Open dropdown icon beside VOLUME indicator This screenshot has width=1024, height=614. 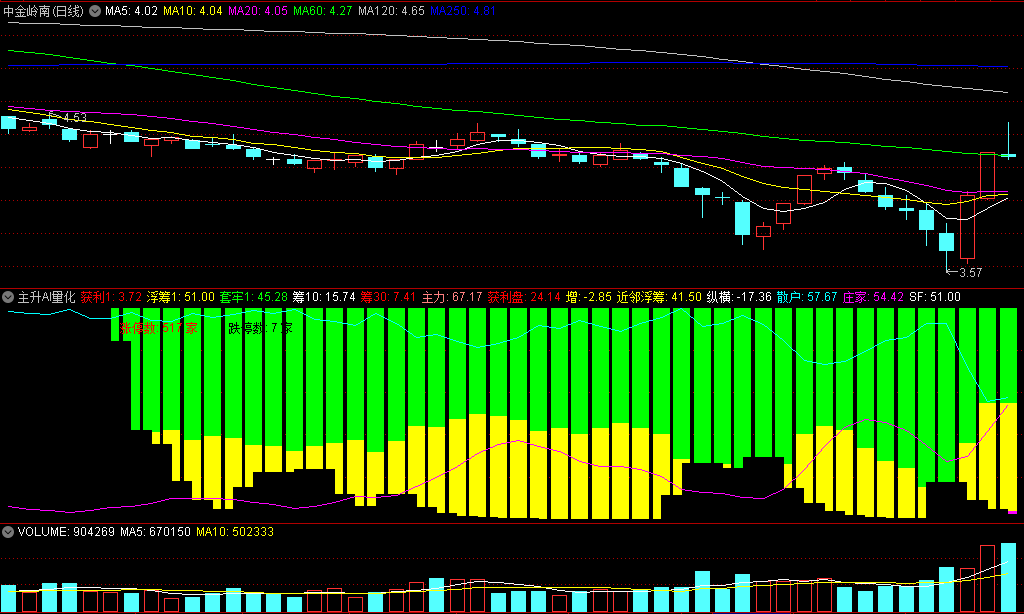tap(8, 532)
